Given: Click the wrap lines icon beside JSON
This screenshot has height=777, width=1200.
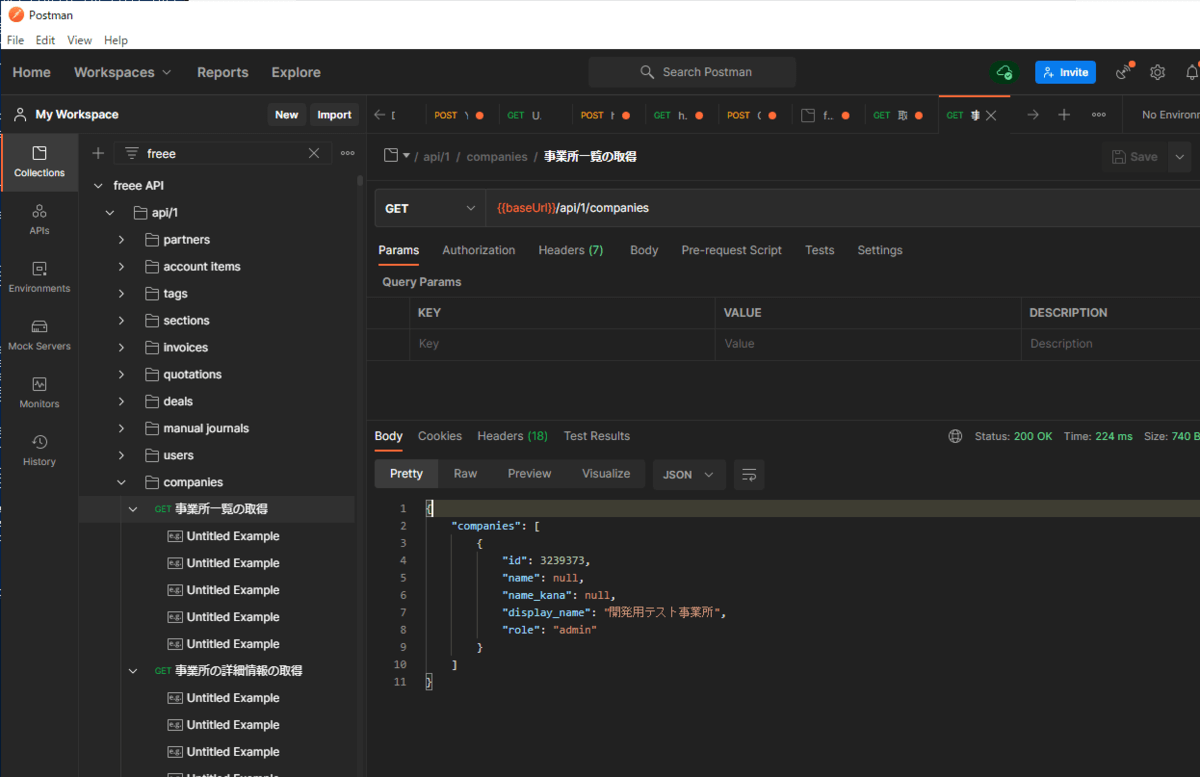Looking at the screenshot, I should pos(749,474).
